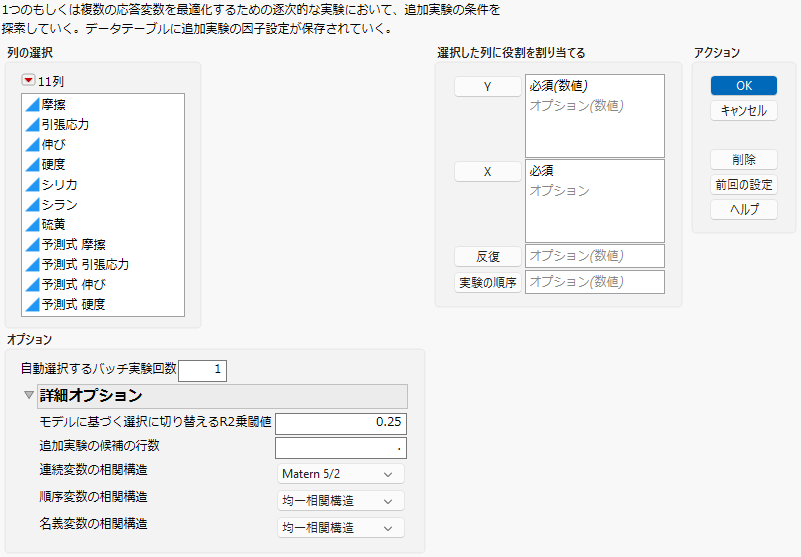801x557 pixels.
Task: Select the シラン column name
Action: (x=59, y=204)
